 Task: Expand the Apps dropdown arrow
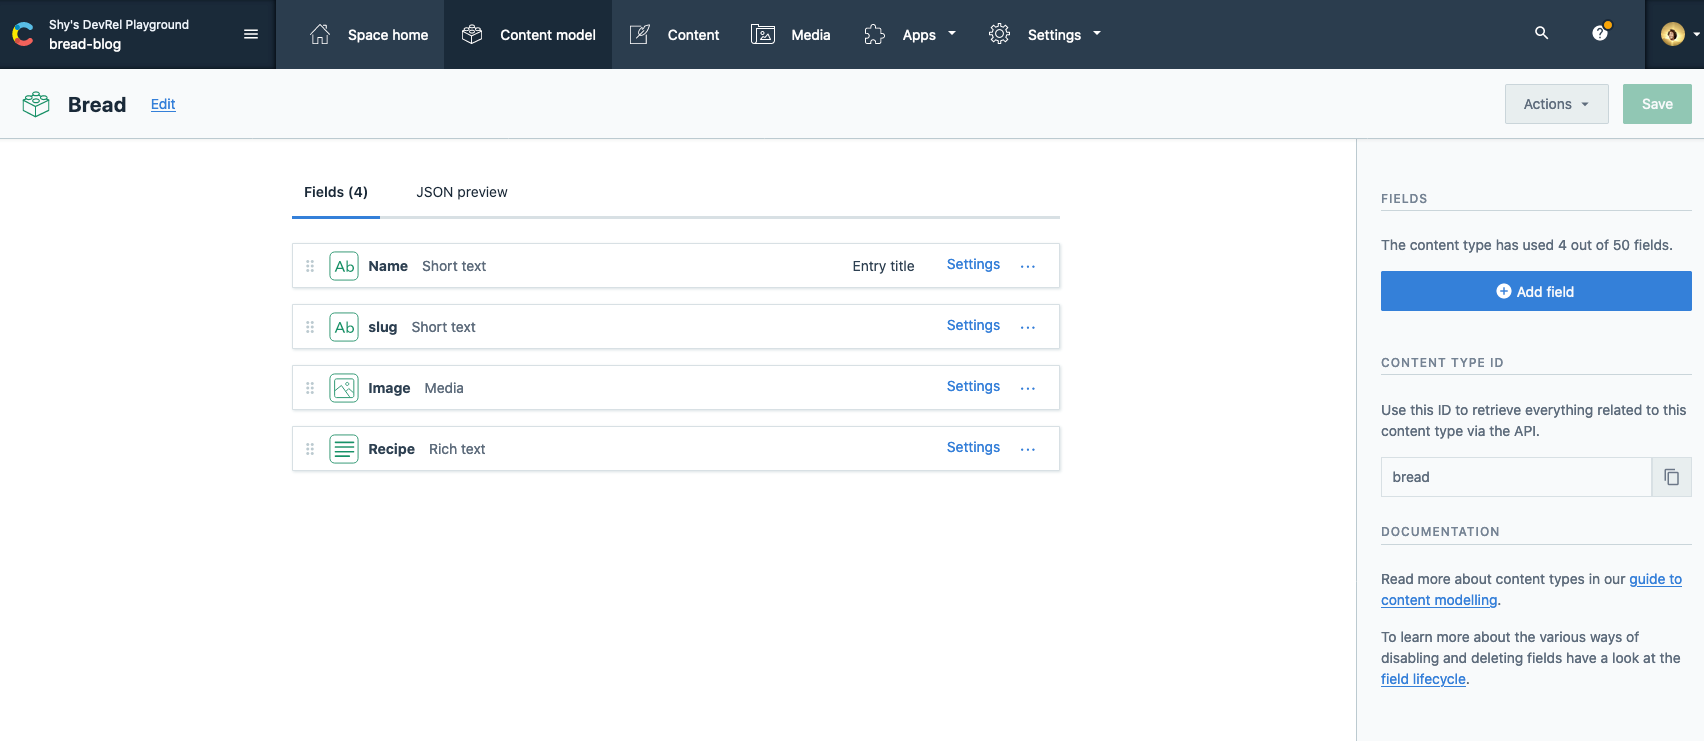tap(952, 33)
